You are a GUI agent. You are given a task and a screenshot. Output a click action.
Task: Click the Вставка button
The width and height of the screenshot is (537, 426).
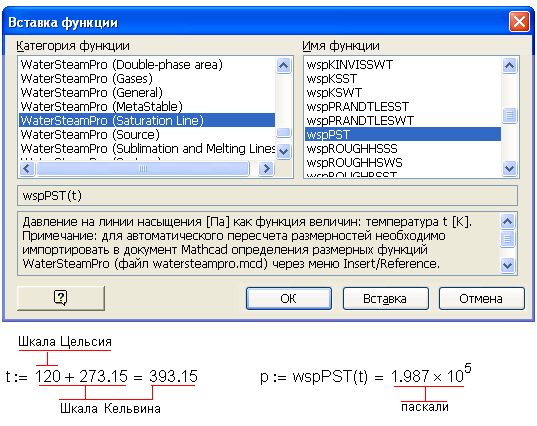click(x=385, y=299)
